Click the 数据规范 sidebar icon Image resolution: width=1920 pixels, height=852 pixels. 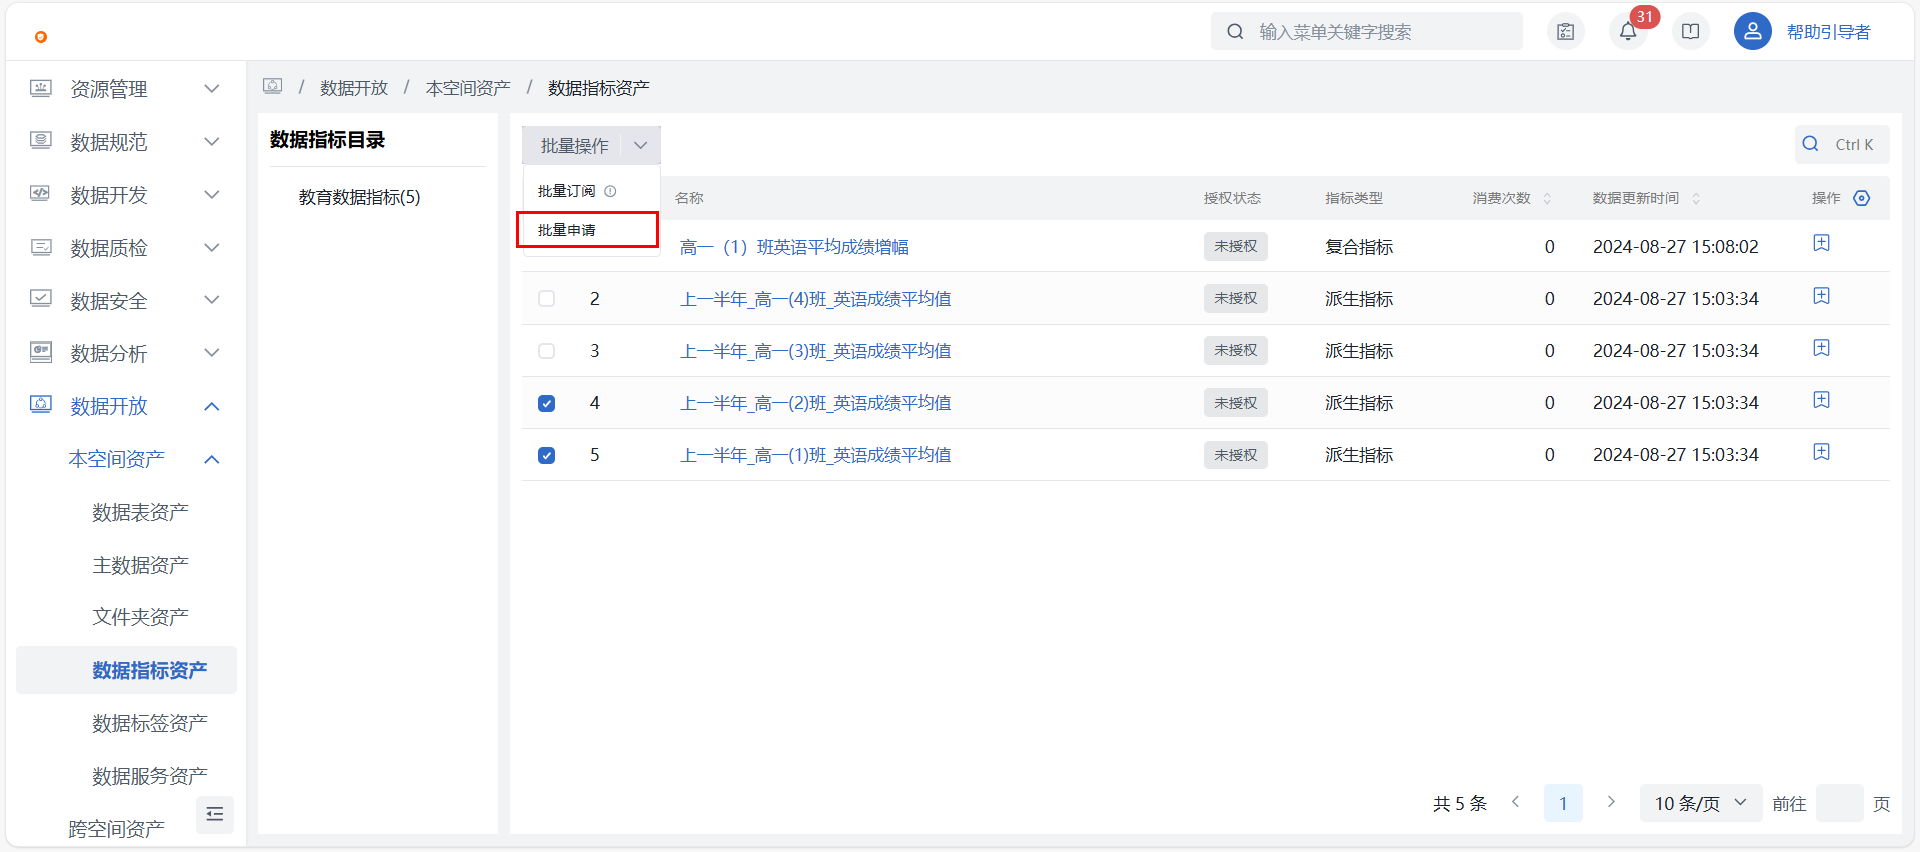coord(41,141)
